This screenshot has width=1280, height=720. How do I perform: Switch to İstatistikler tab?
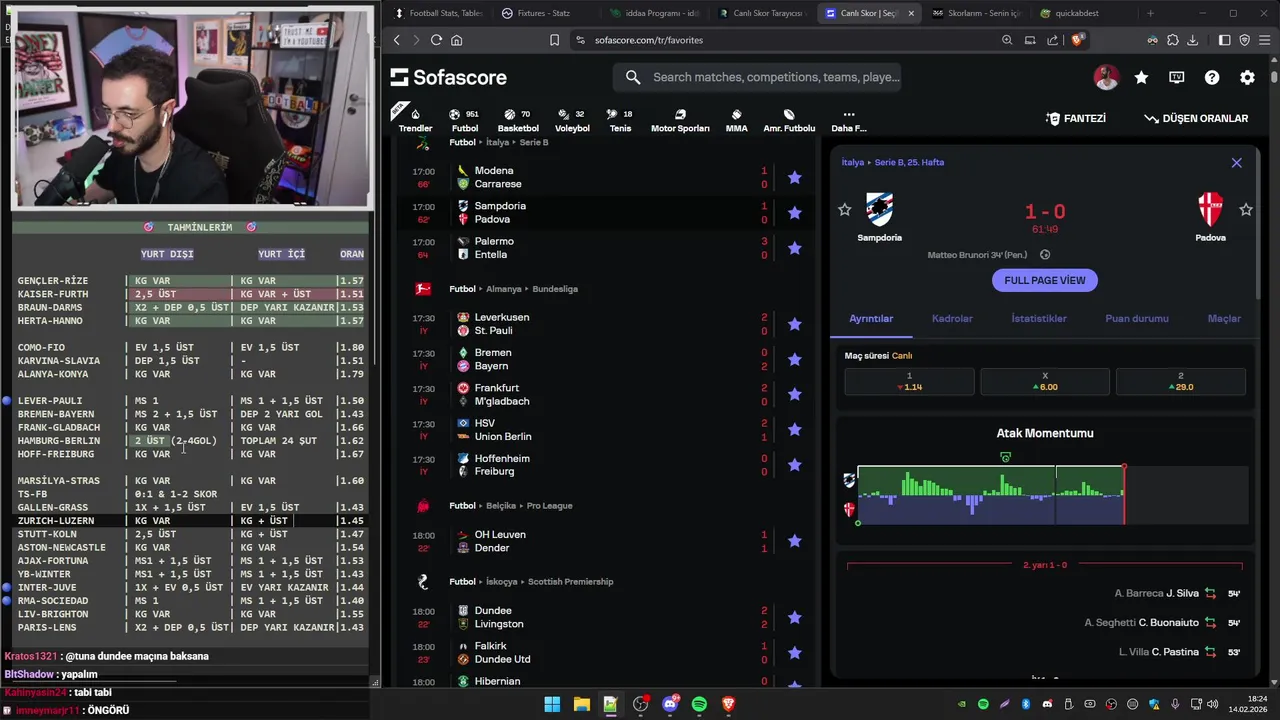click(1039, 318)
